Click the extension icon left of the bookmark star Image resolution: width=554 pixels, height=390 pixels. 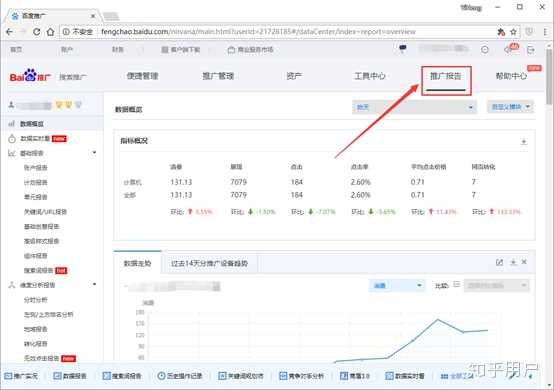501,32
